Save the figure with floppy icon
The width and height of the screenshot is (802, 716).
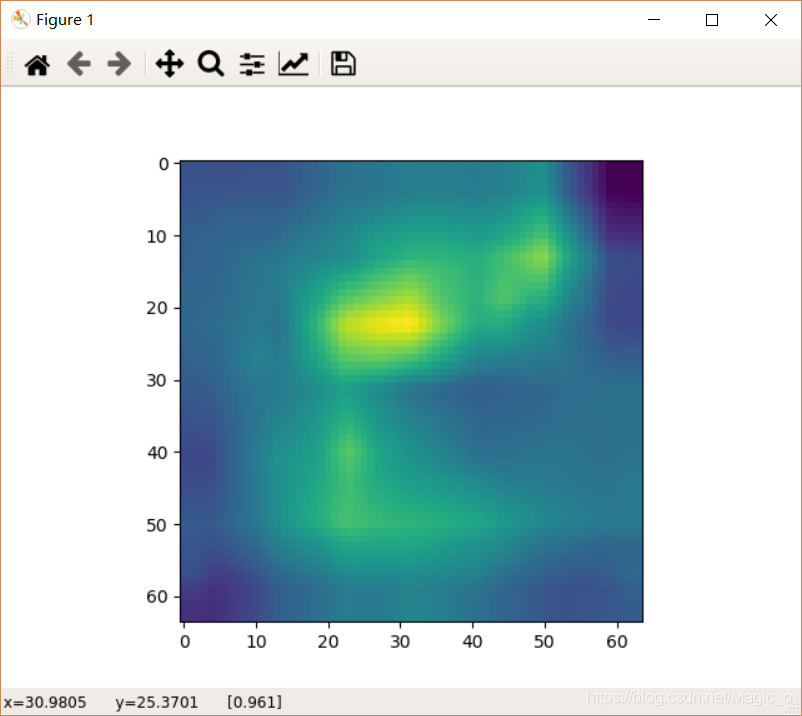coord(343,64)
